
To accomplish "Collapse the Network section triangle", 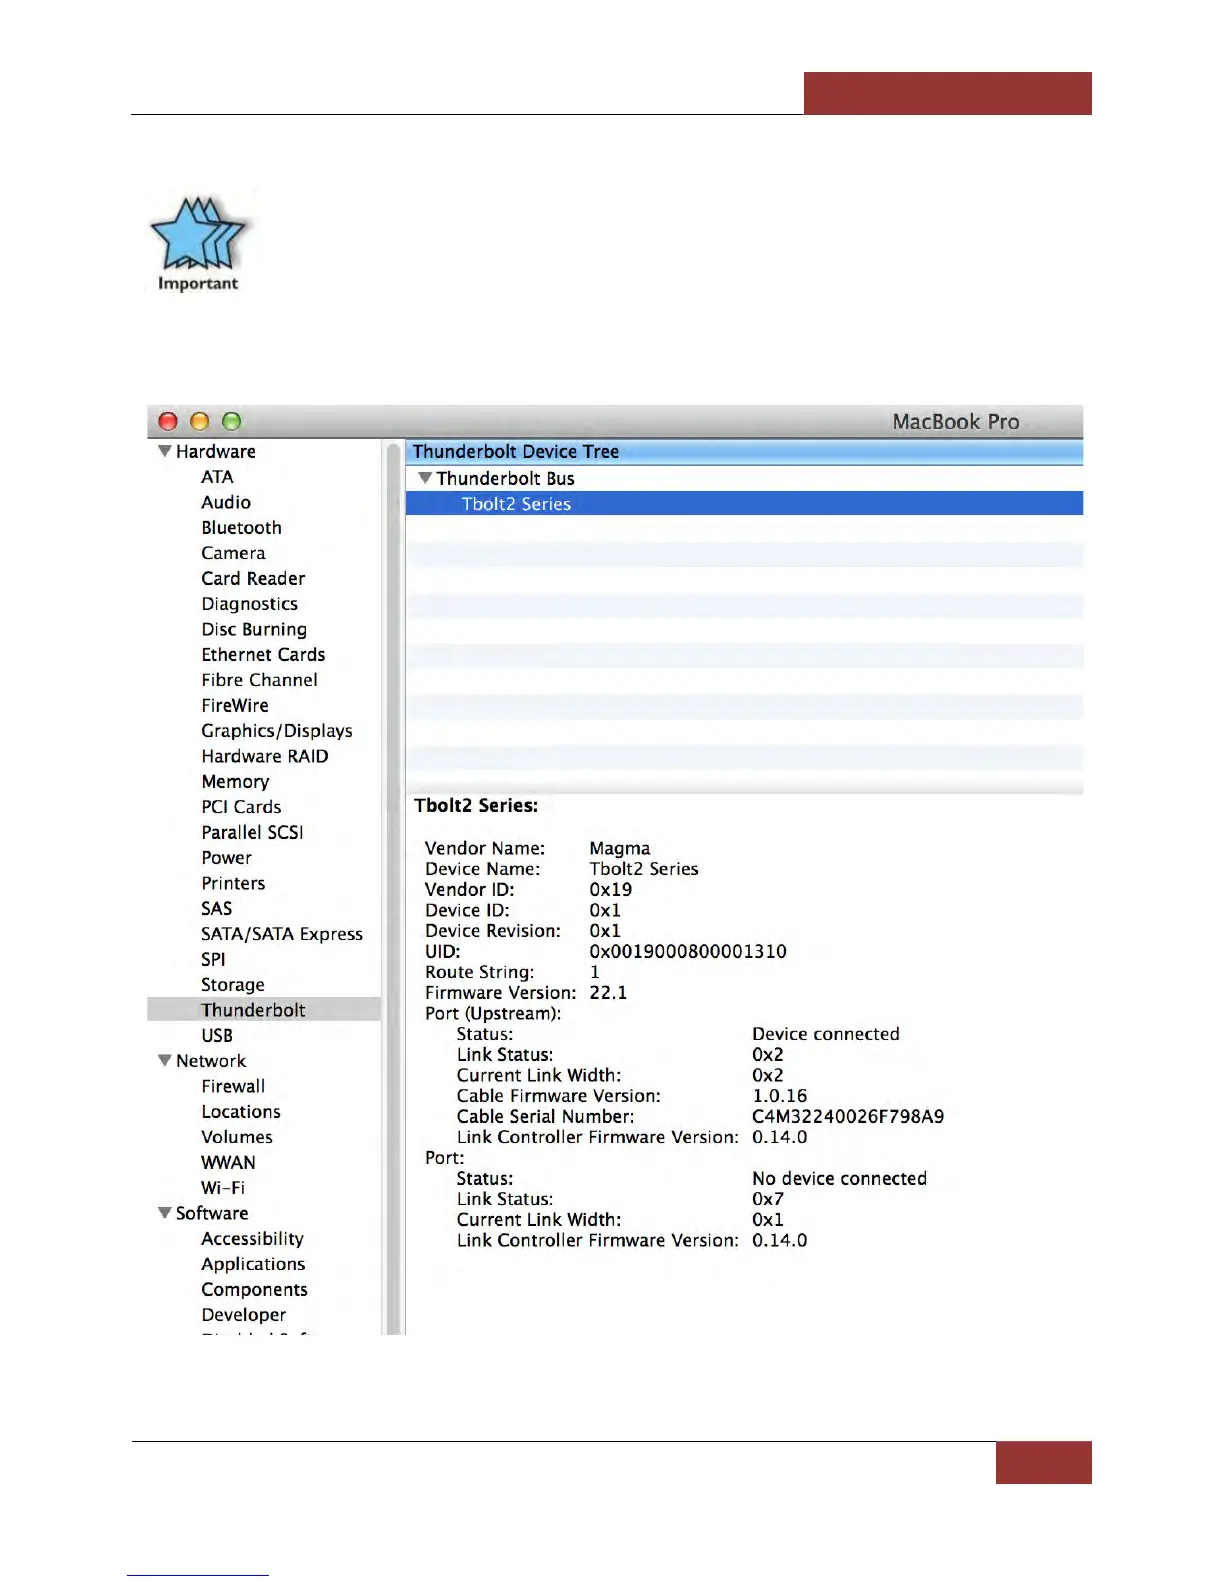I will [x=165, y=1060].
